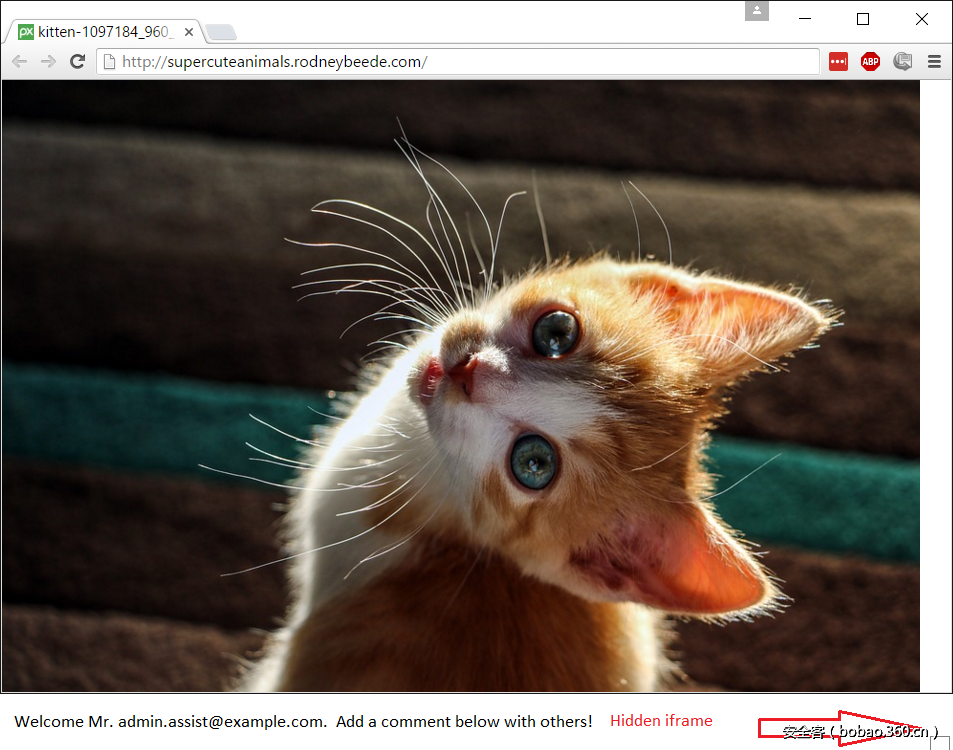Open the Chrome hamburger menu
Image resolution: width=953 pixels, height=750 pixels.
click(935, 61)
